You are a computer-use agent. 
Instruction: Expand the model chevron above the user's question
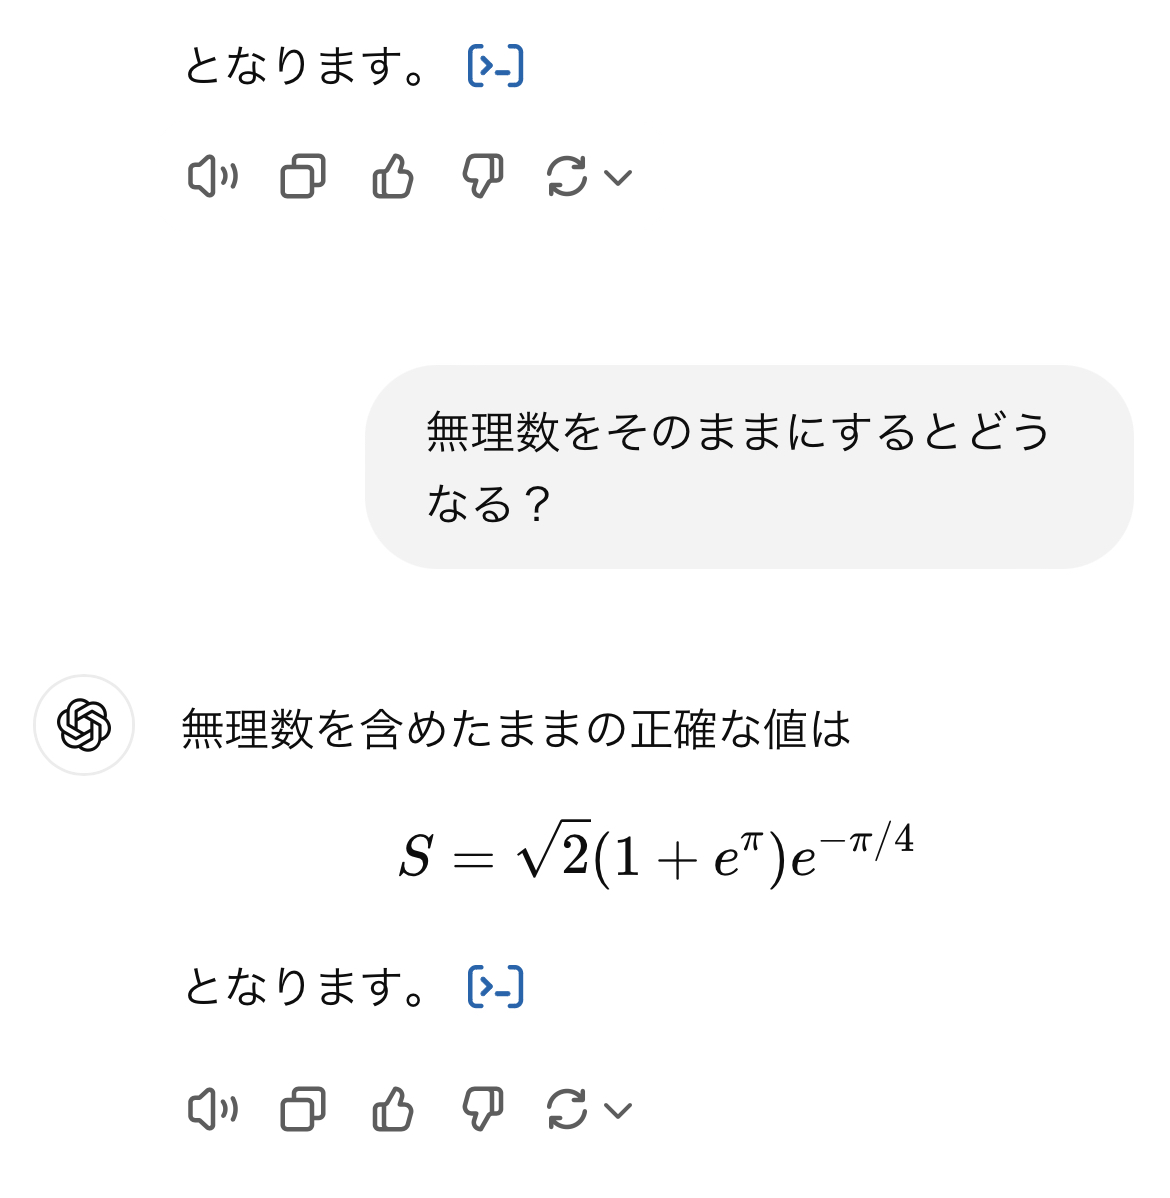coord(619,178)
